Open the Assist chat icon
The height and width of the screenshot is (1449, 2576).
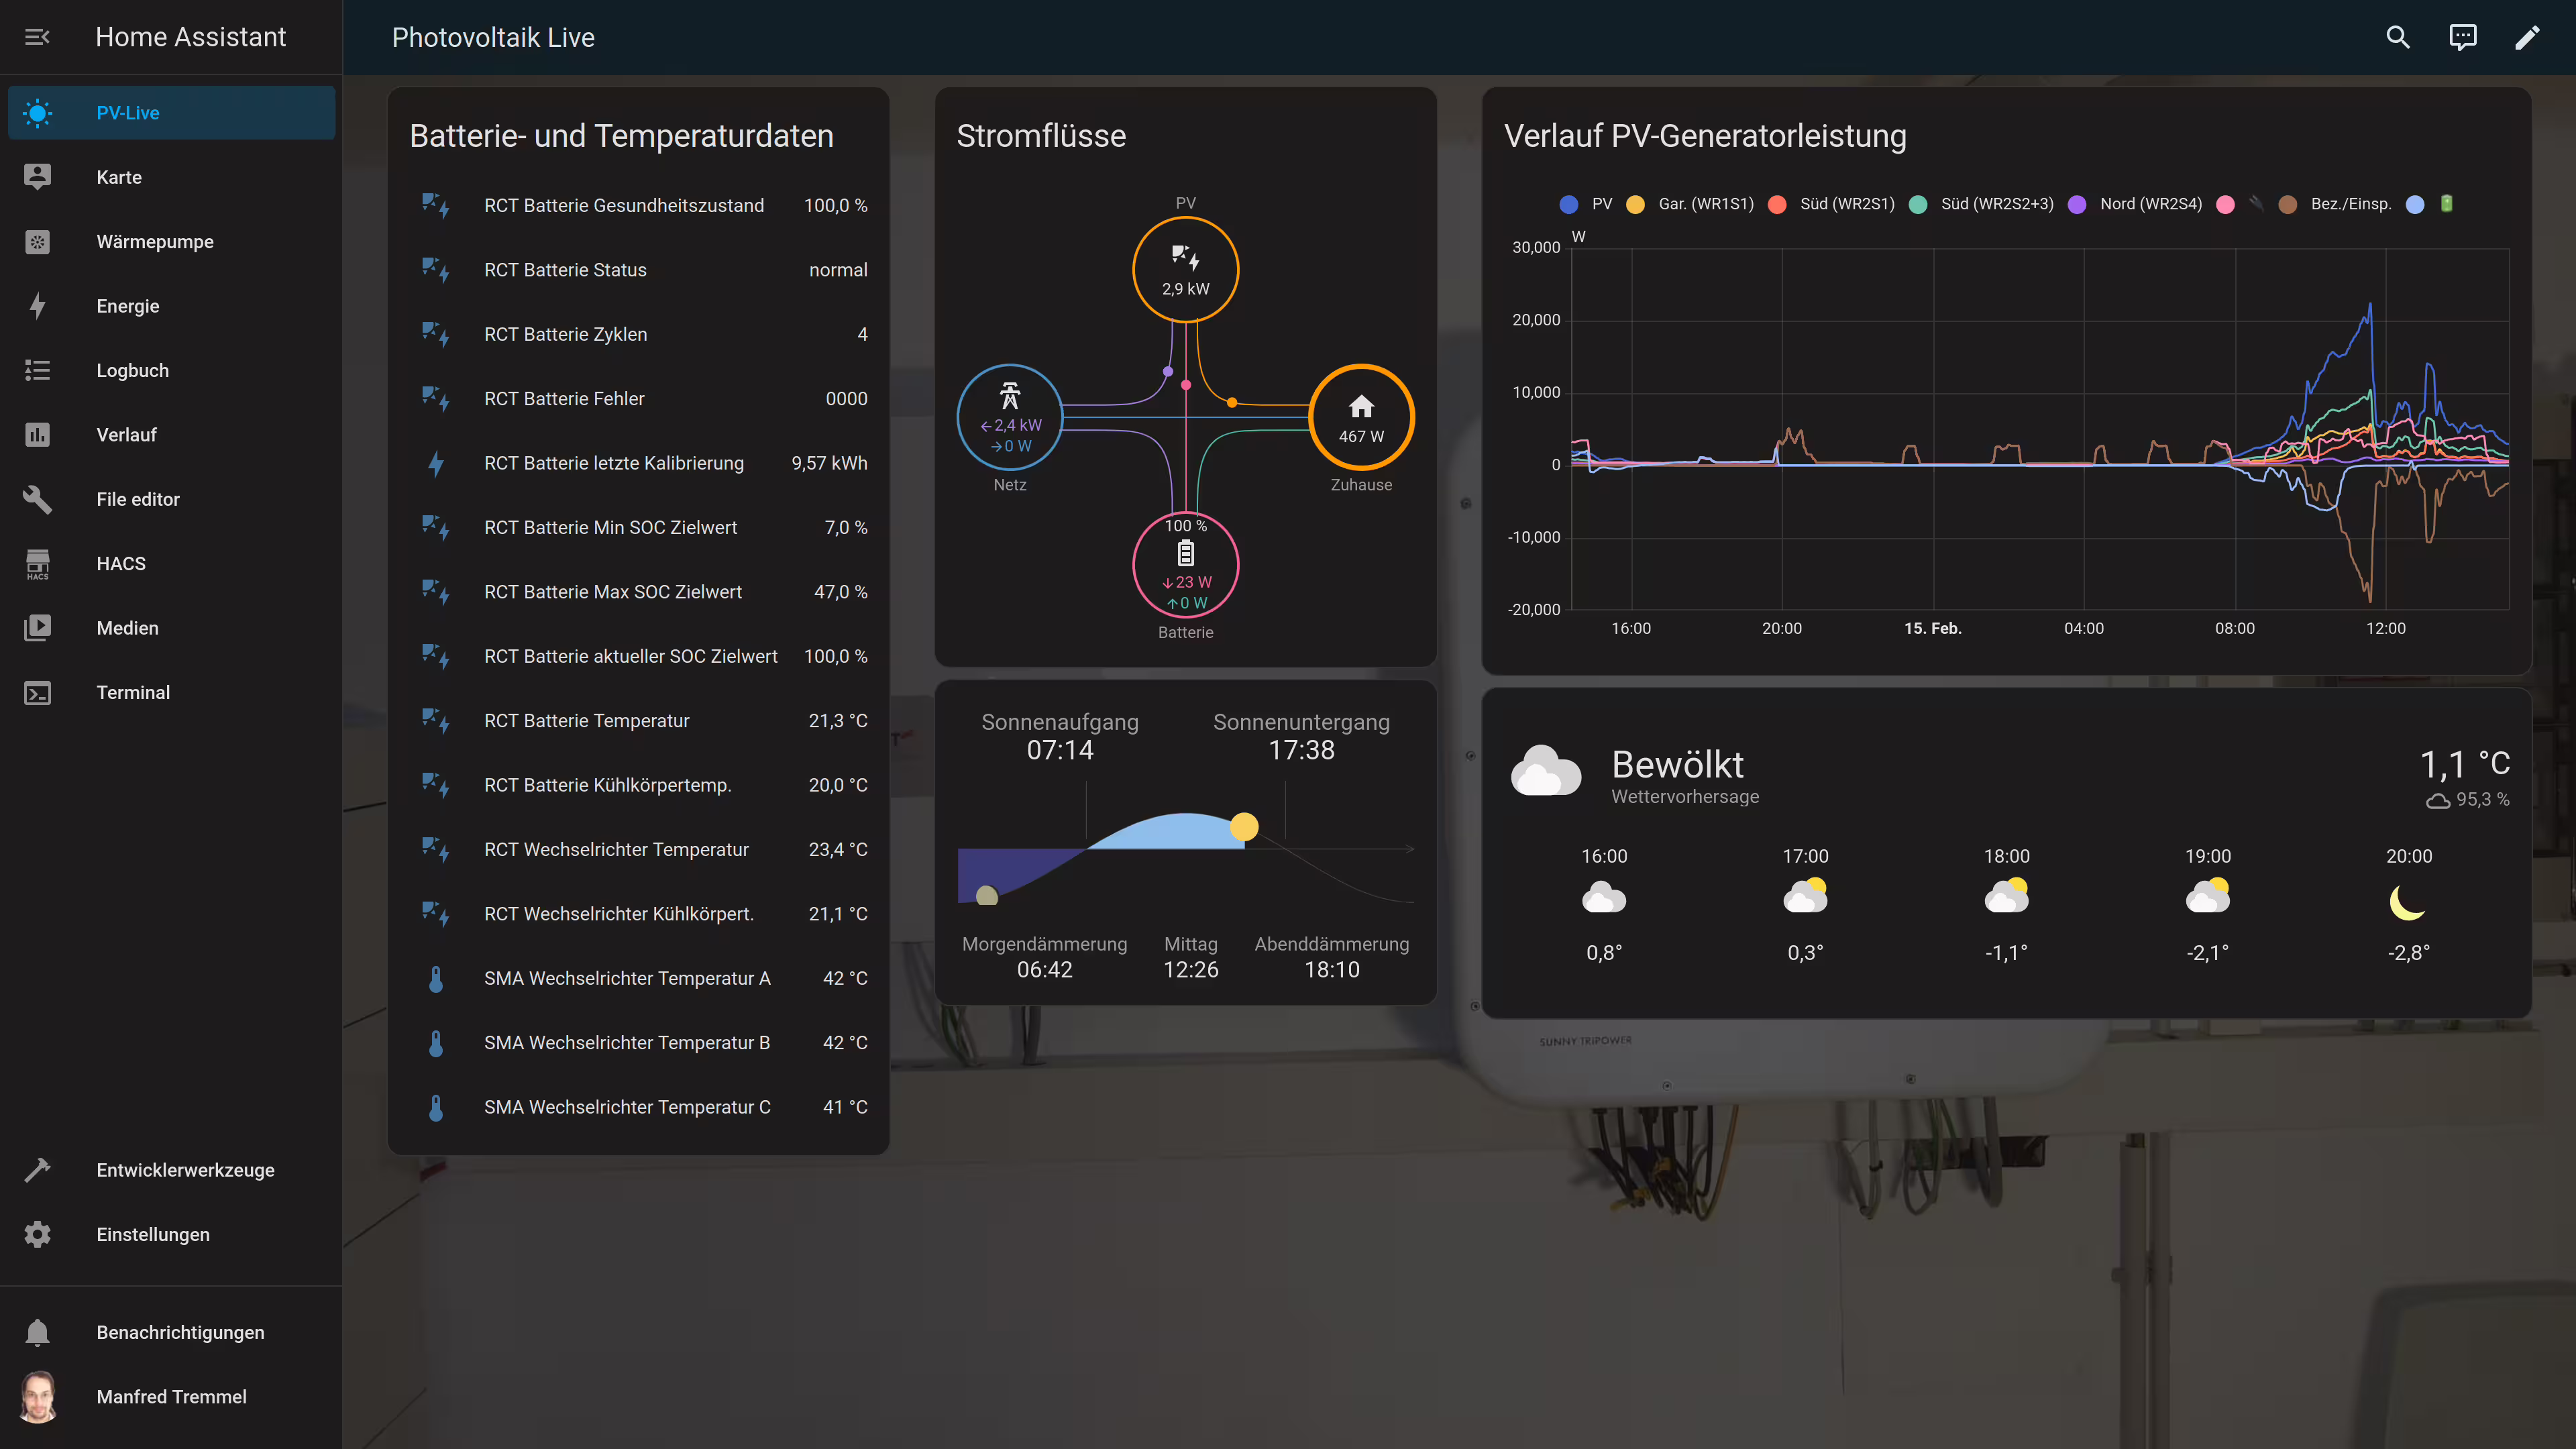(x=2462, y=37)
